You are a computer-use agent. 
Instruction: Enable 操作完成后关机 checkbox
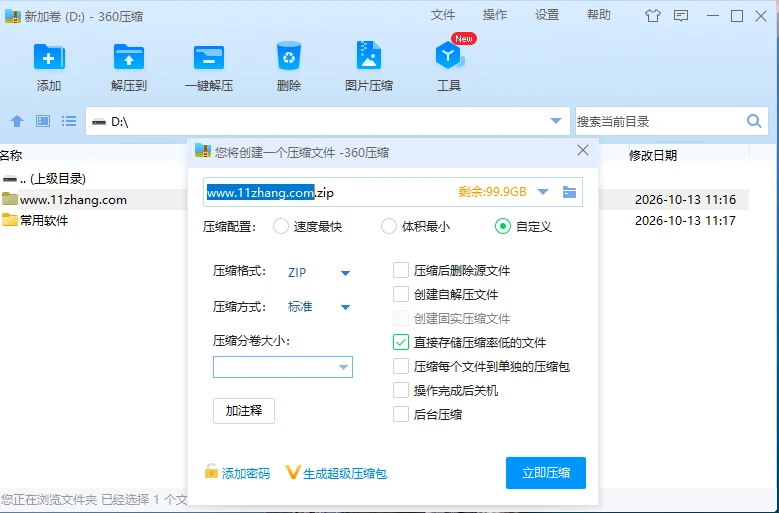tap(401, 390)
